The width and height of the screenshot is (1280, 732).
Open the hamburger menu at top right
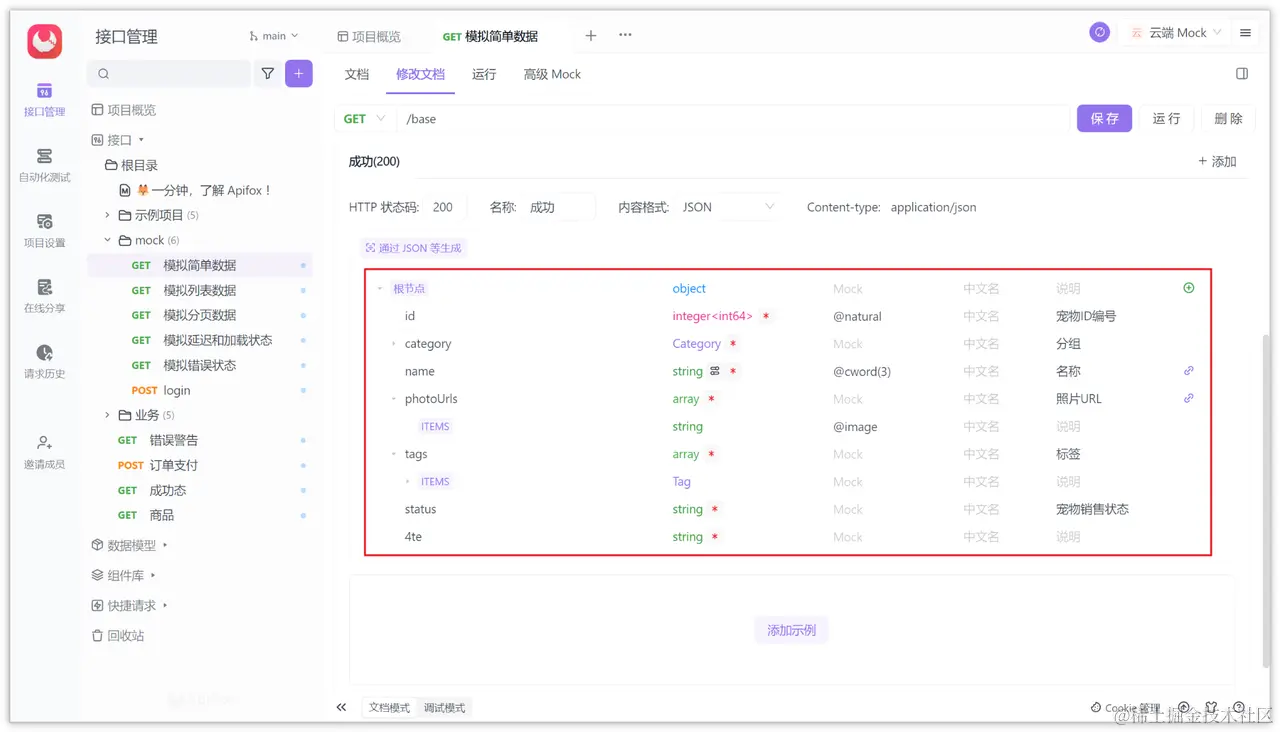coord(1245,31)
